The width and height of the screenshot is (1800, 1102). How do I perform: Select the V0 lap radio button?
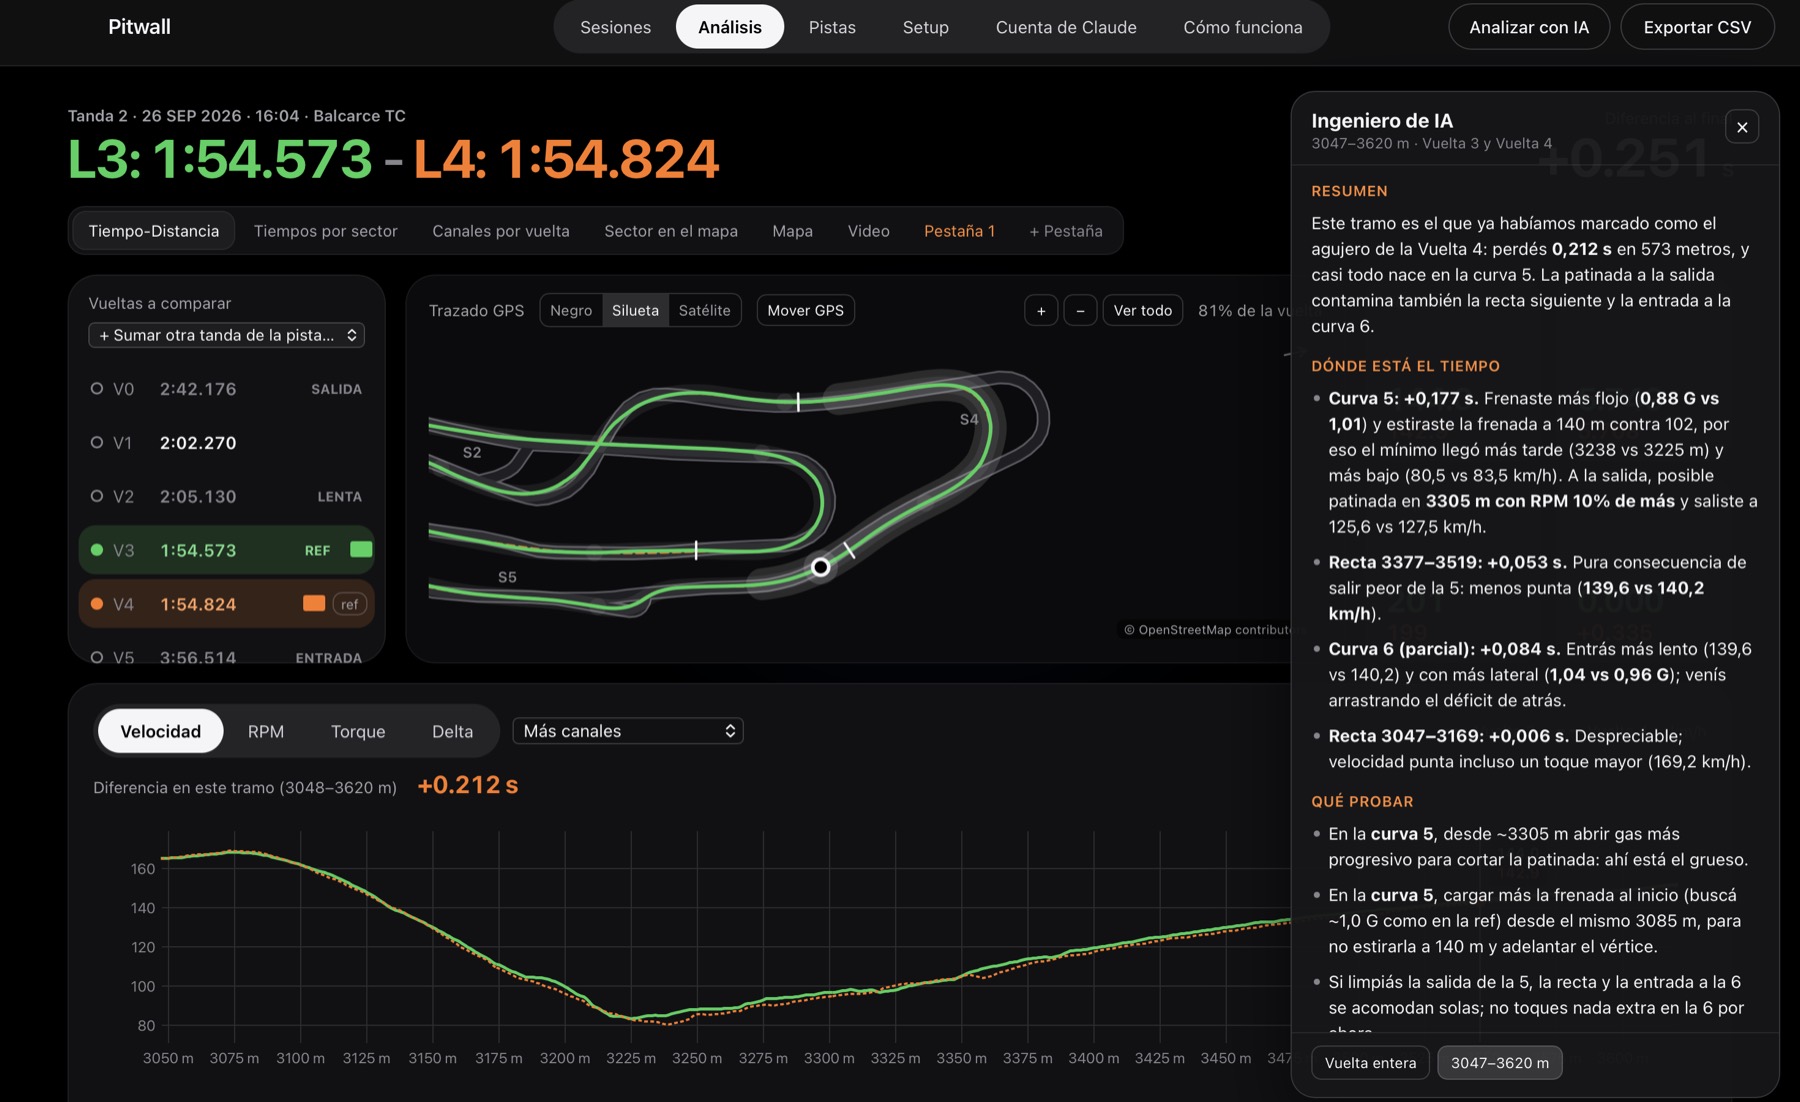pos(97,388)
